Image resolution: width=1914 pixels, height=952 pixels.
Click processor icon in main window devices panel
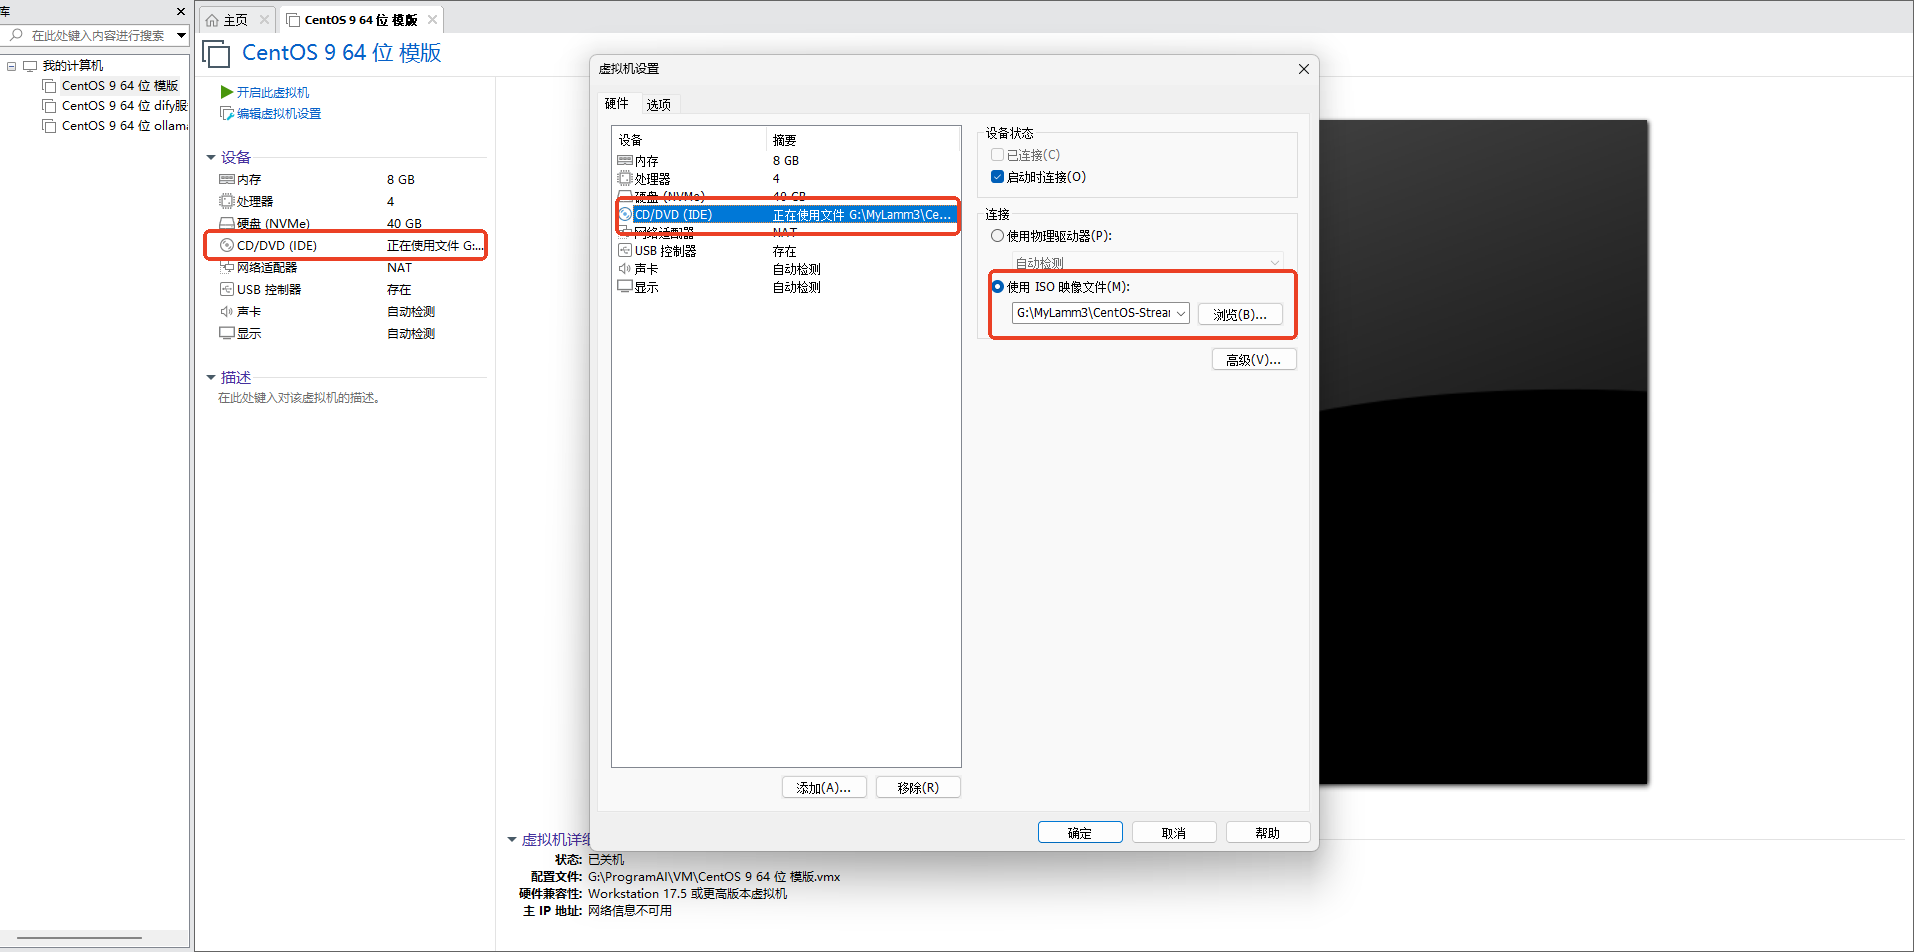227,201
